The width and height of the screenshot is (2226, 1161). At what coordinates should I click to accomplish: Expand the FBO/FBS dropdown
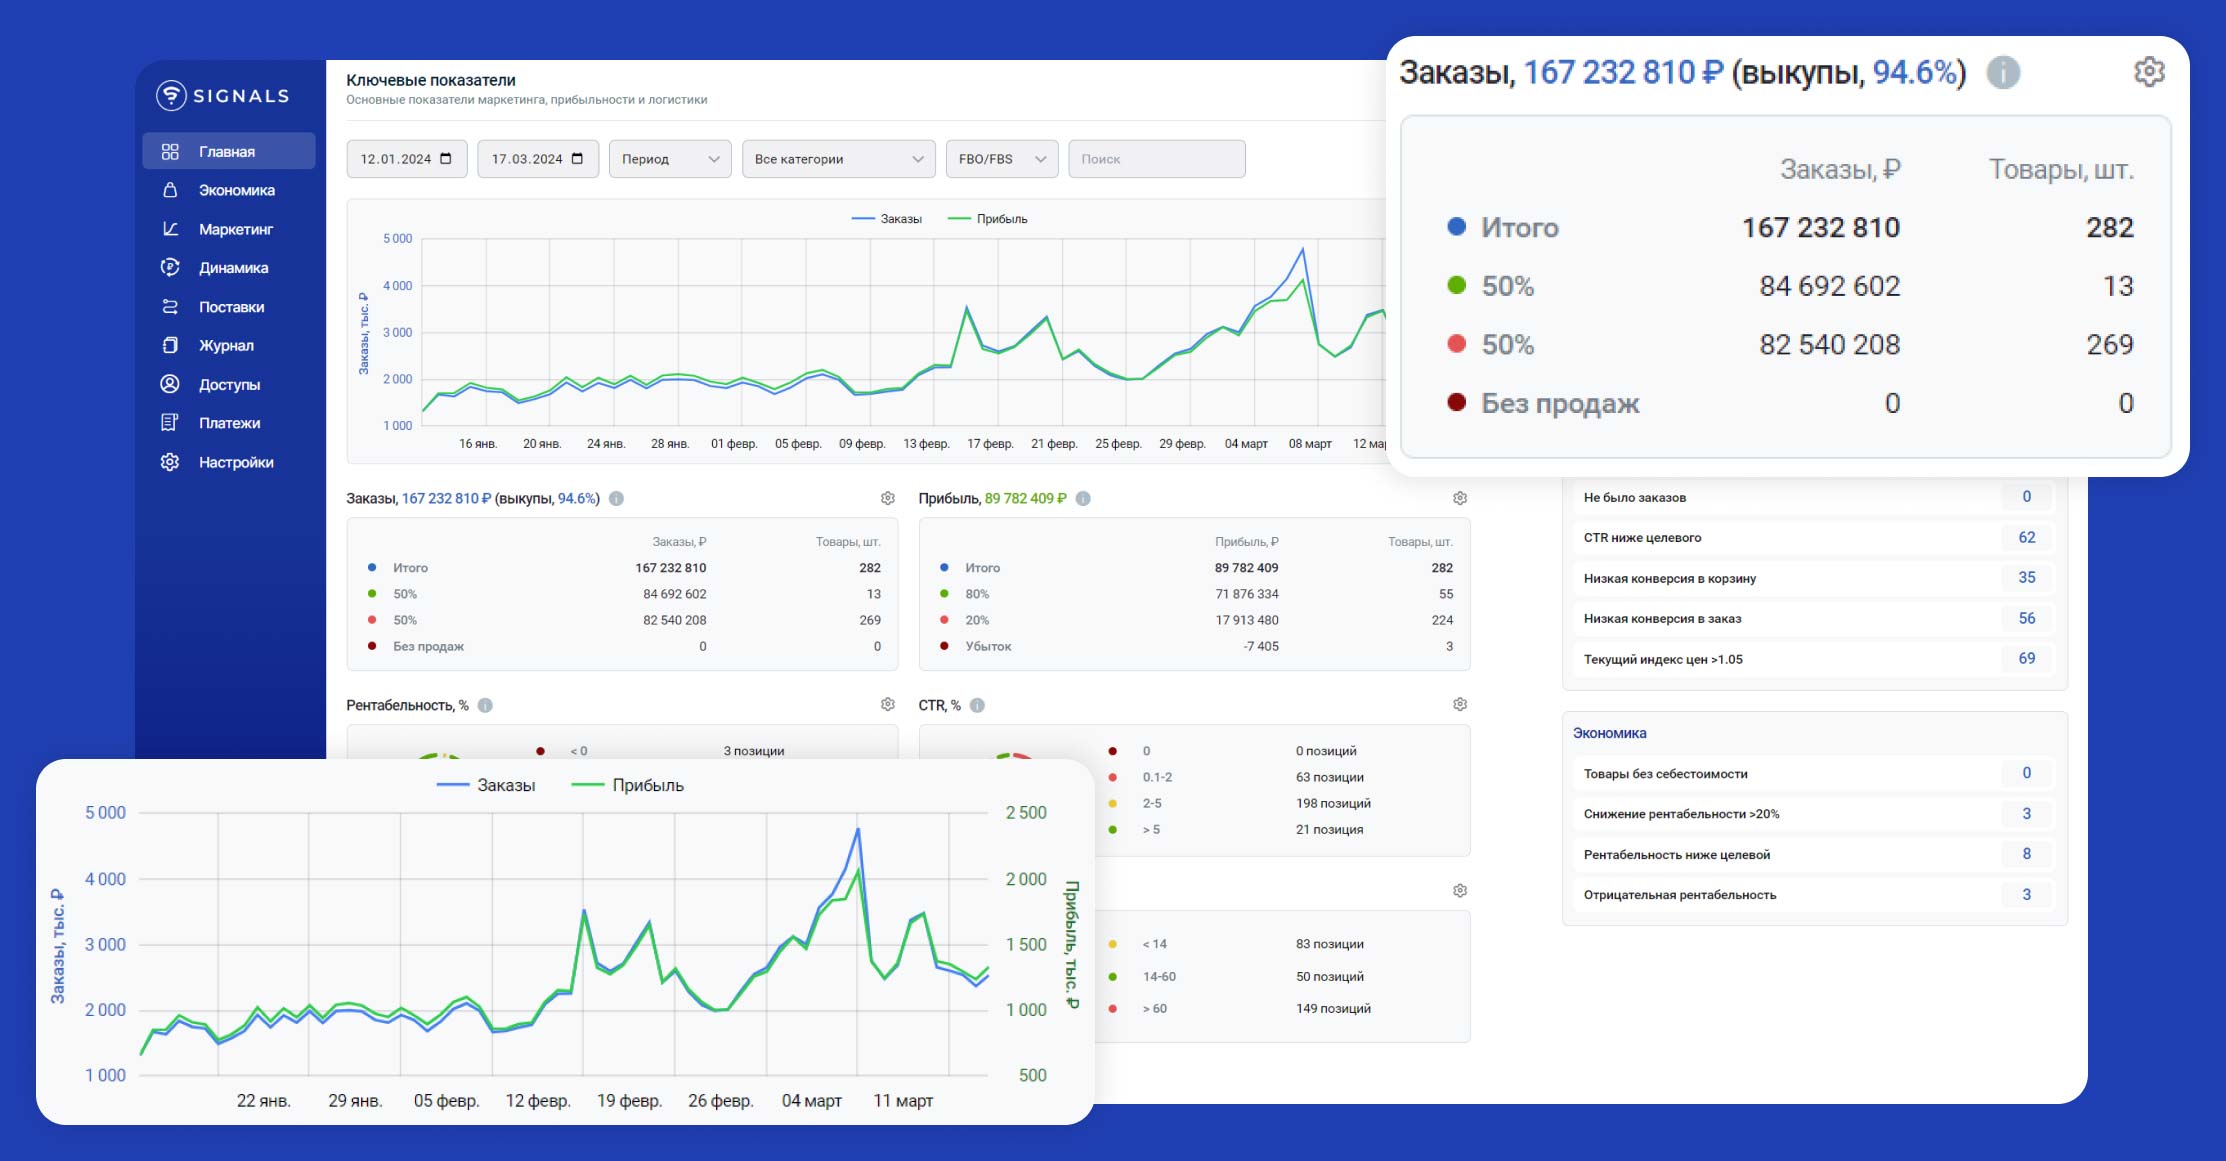[1002, 159]
